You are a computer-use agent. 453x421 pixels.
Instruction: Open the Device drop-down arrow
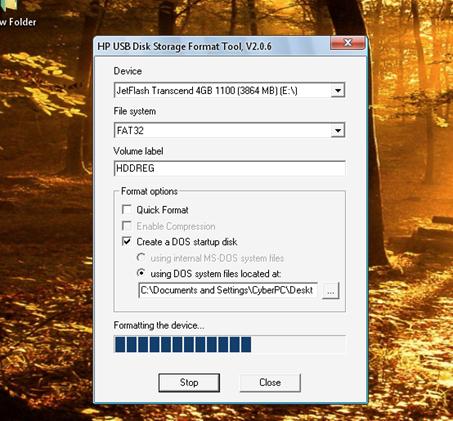(338, 91)
